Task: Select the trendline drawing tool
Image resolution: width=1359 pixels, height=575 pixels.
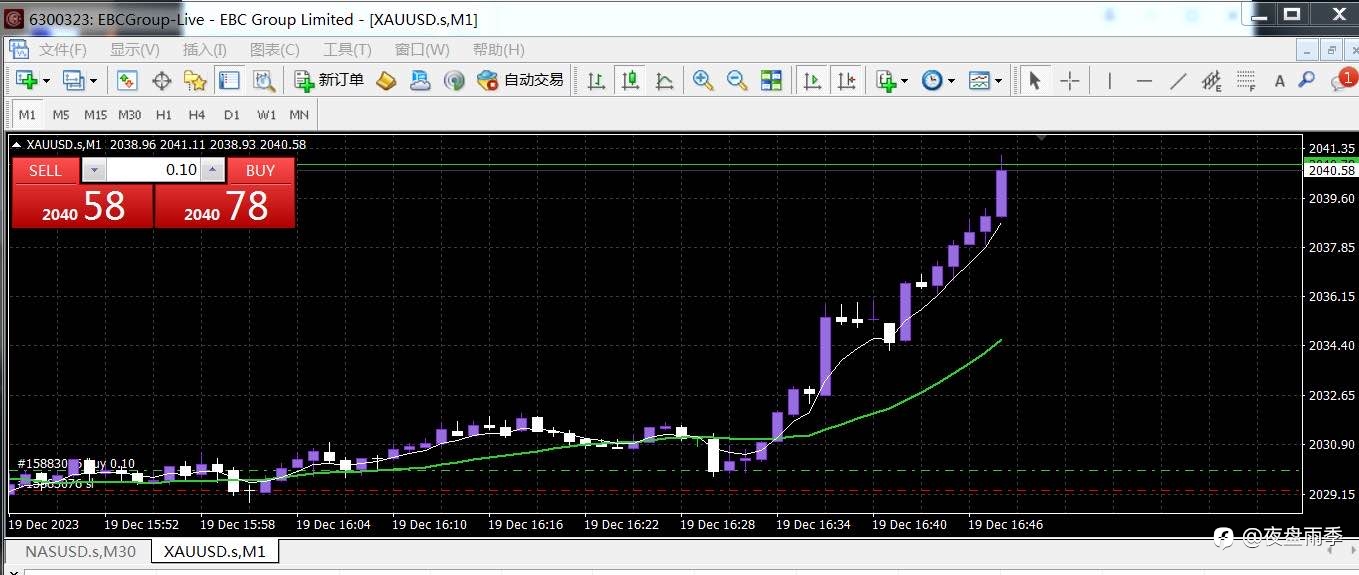Action: tap(1178, 81)
